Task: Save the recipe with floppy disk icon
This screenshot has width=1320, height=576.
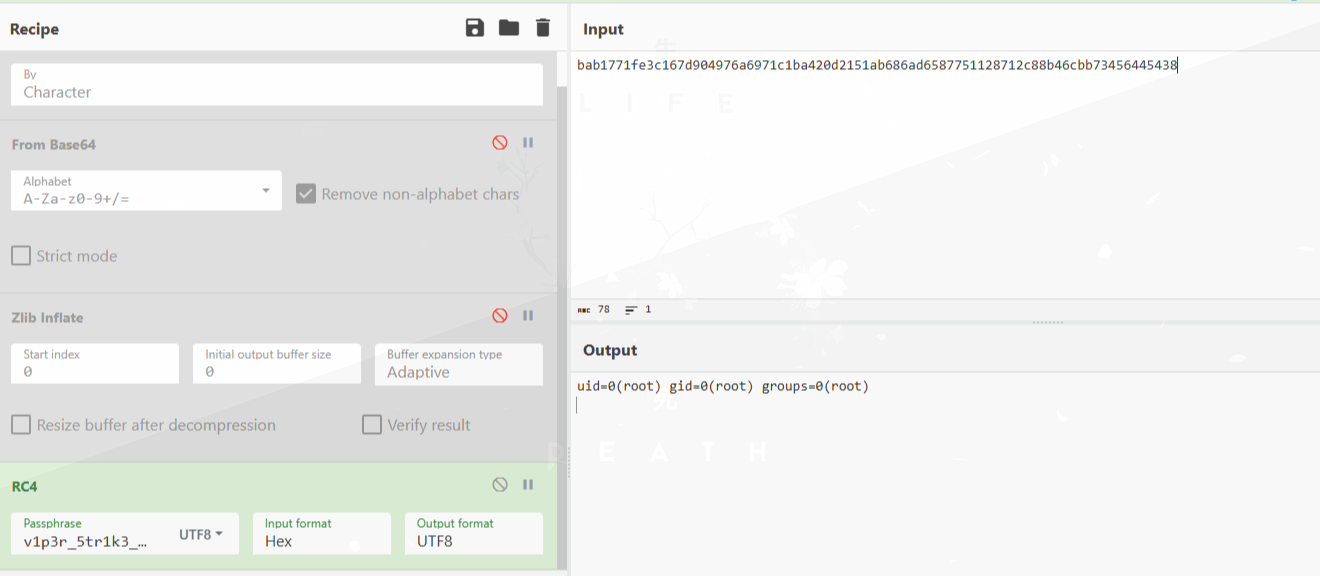Action: [475, 28]
